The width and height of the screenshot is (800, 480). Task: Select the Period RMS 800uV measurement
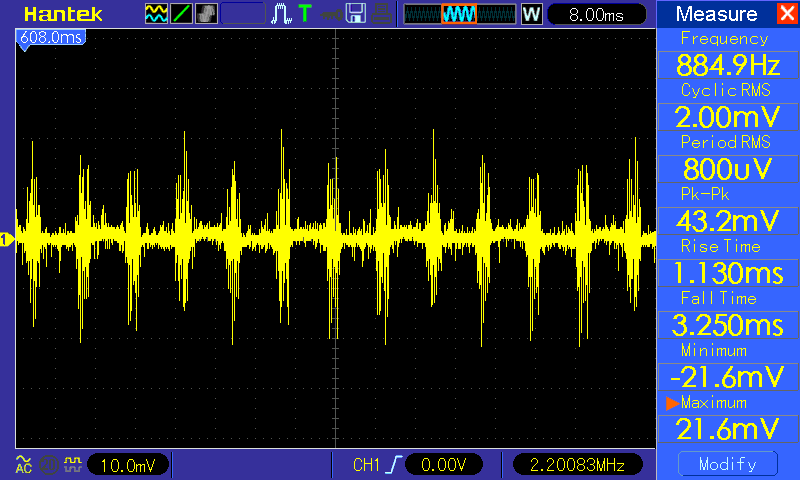[728, 158]
